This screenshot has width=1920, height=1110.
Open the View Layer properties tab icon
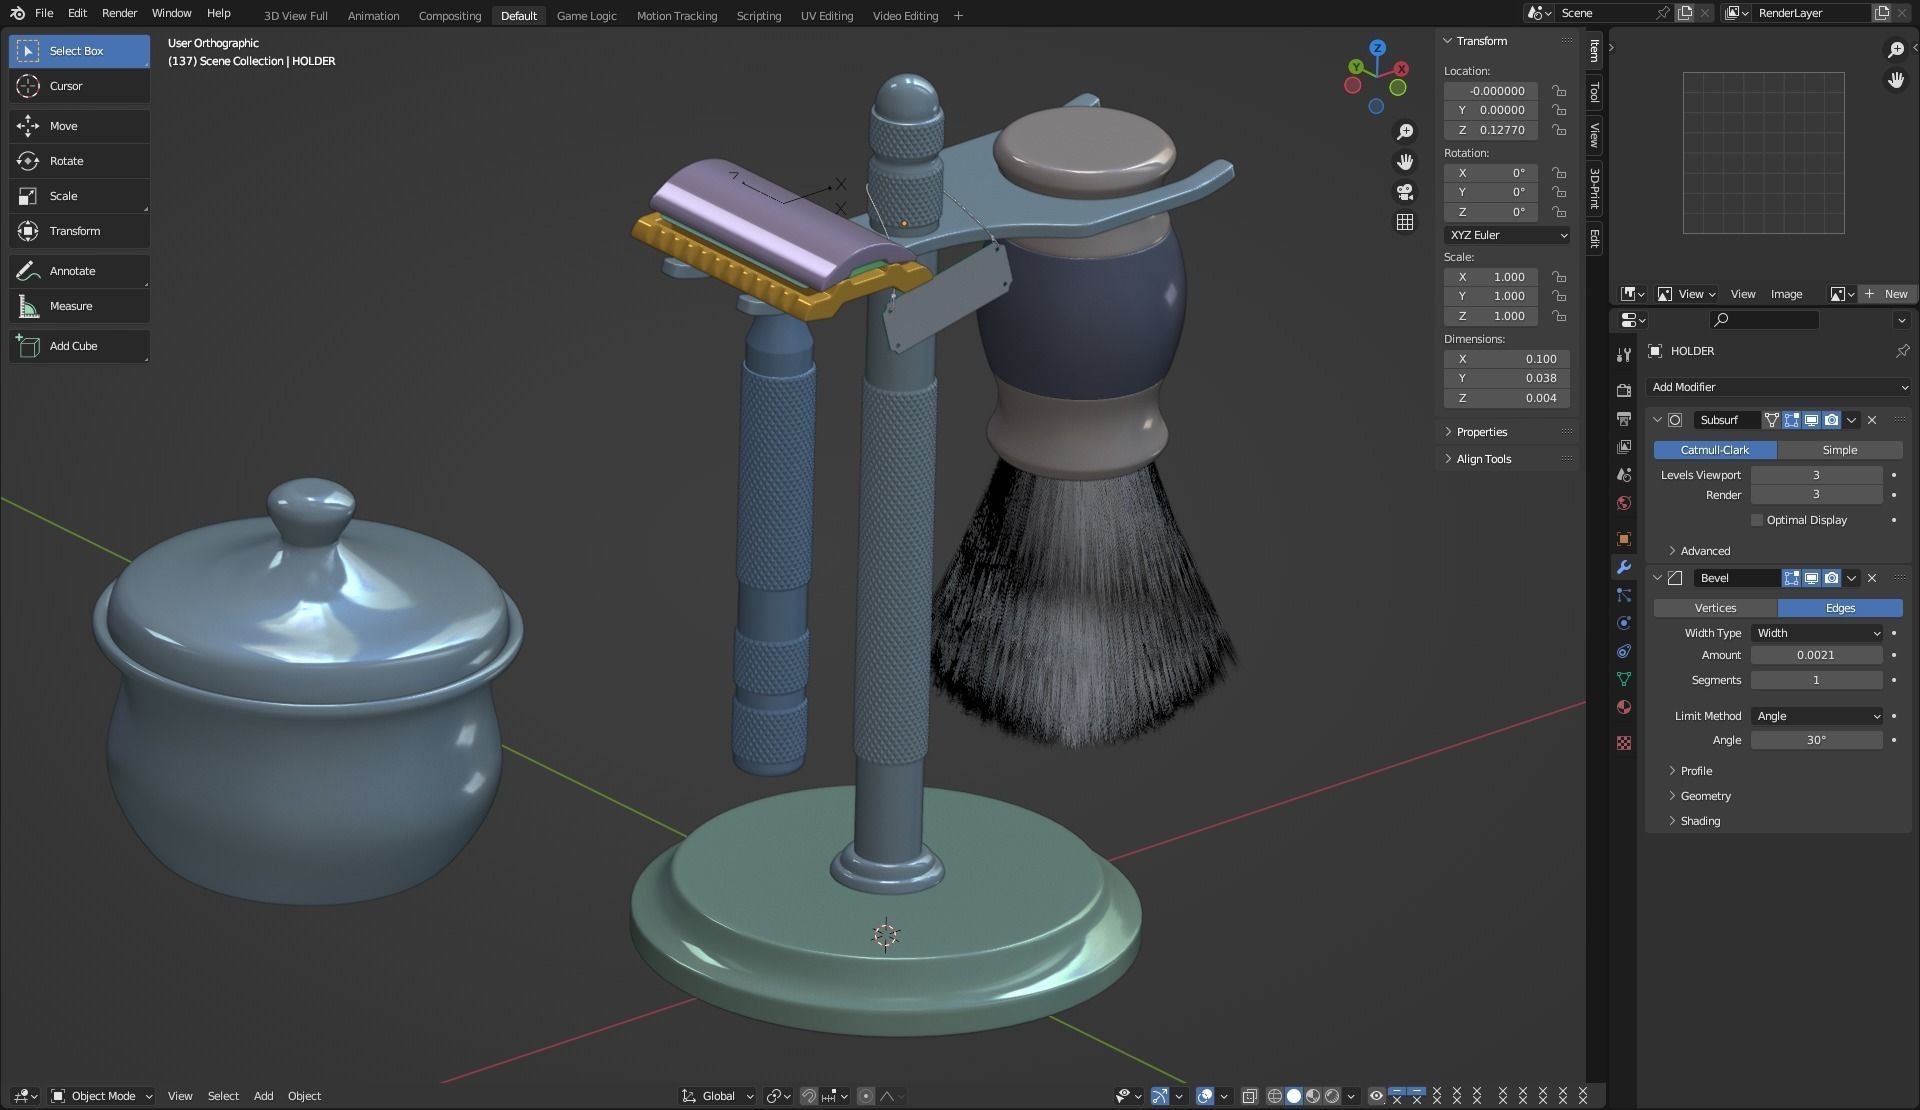(x=1624, y=446)
